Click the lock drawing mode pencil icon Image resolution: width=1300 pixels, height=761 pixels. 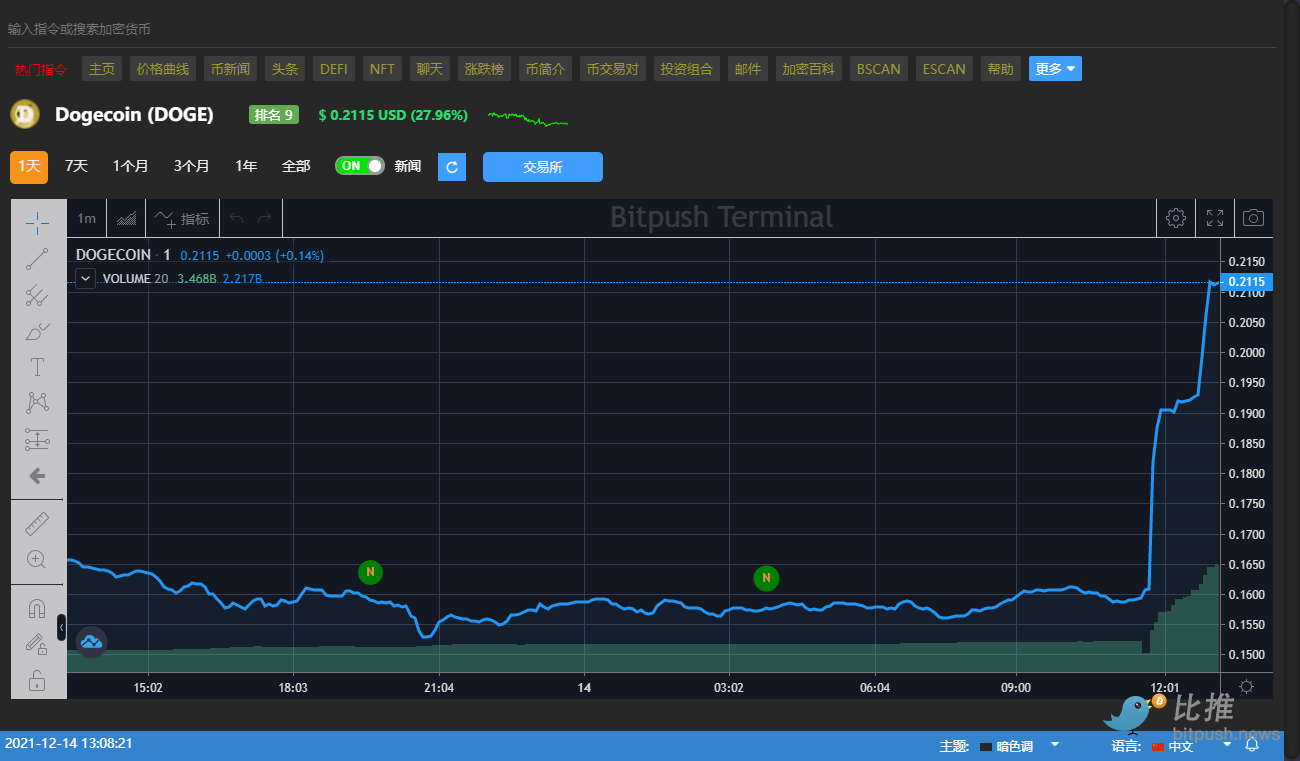37,644
